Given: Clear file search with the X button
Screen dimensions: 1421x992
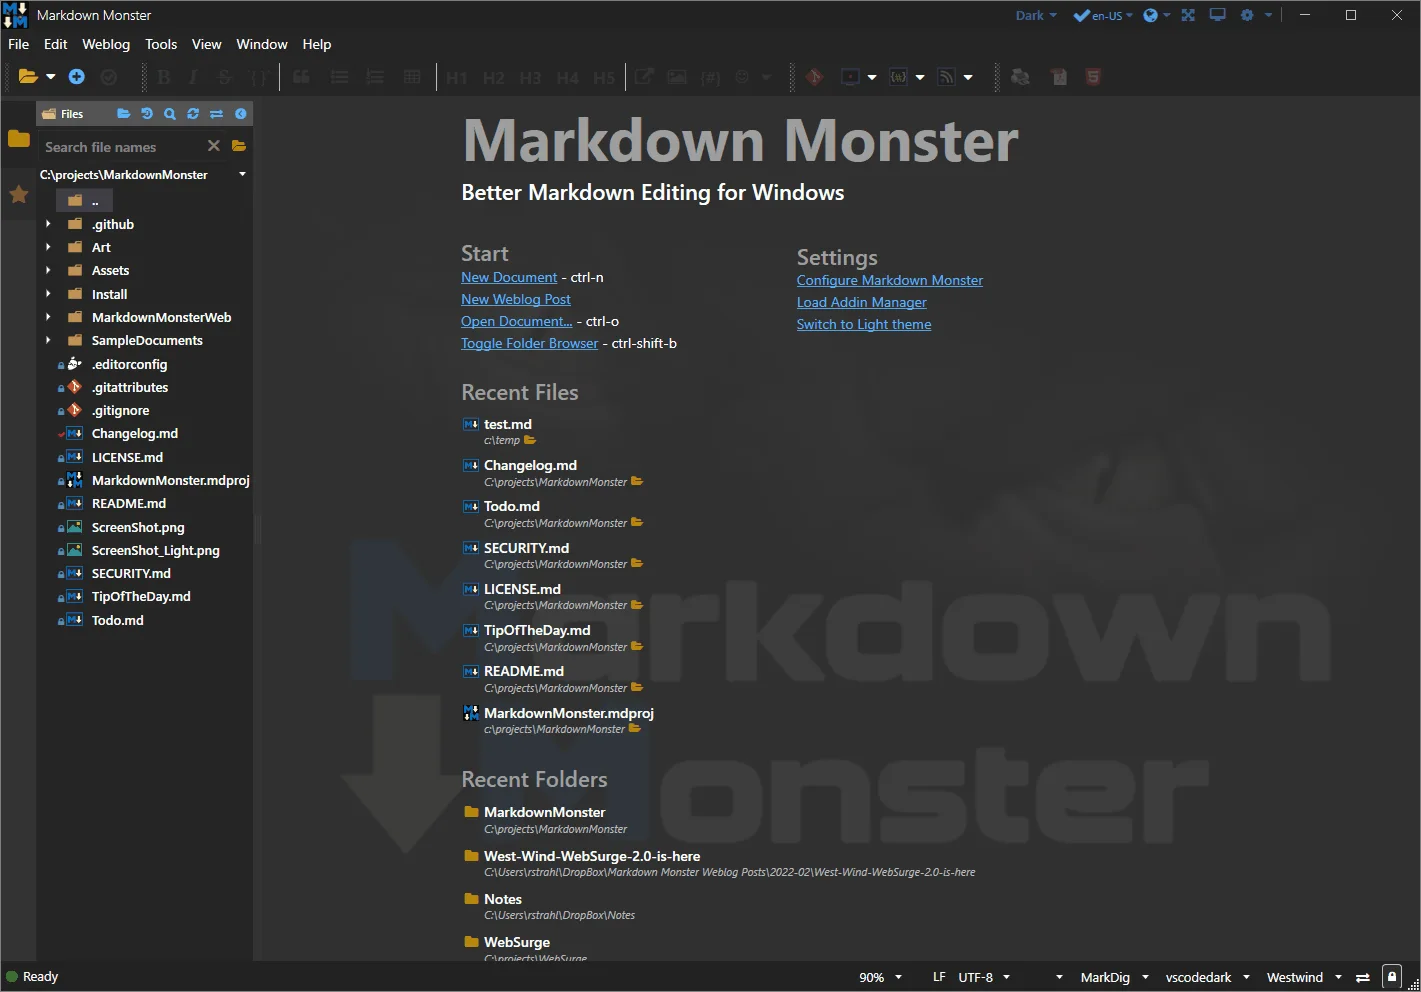Looking at the screenshot, I should [213, 146].
